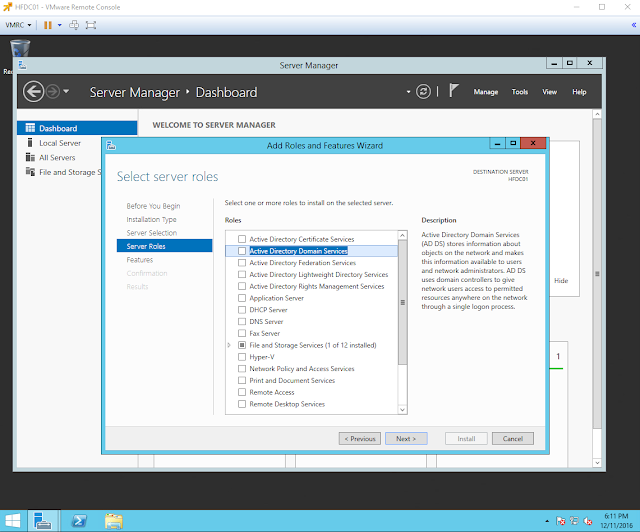Click the All Servers sidebar icon

pos(30,157)
